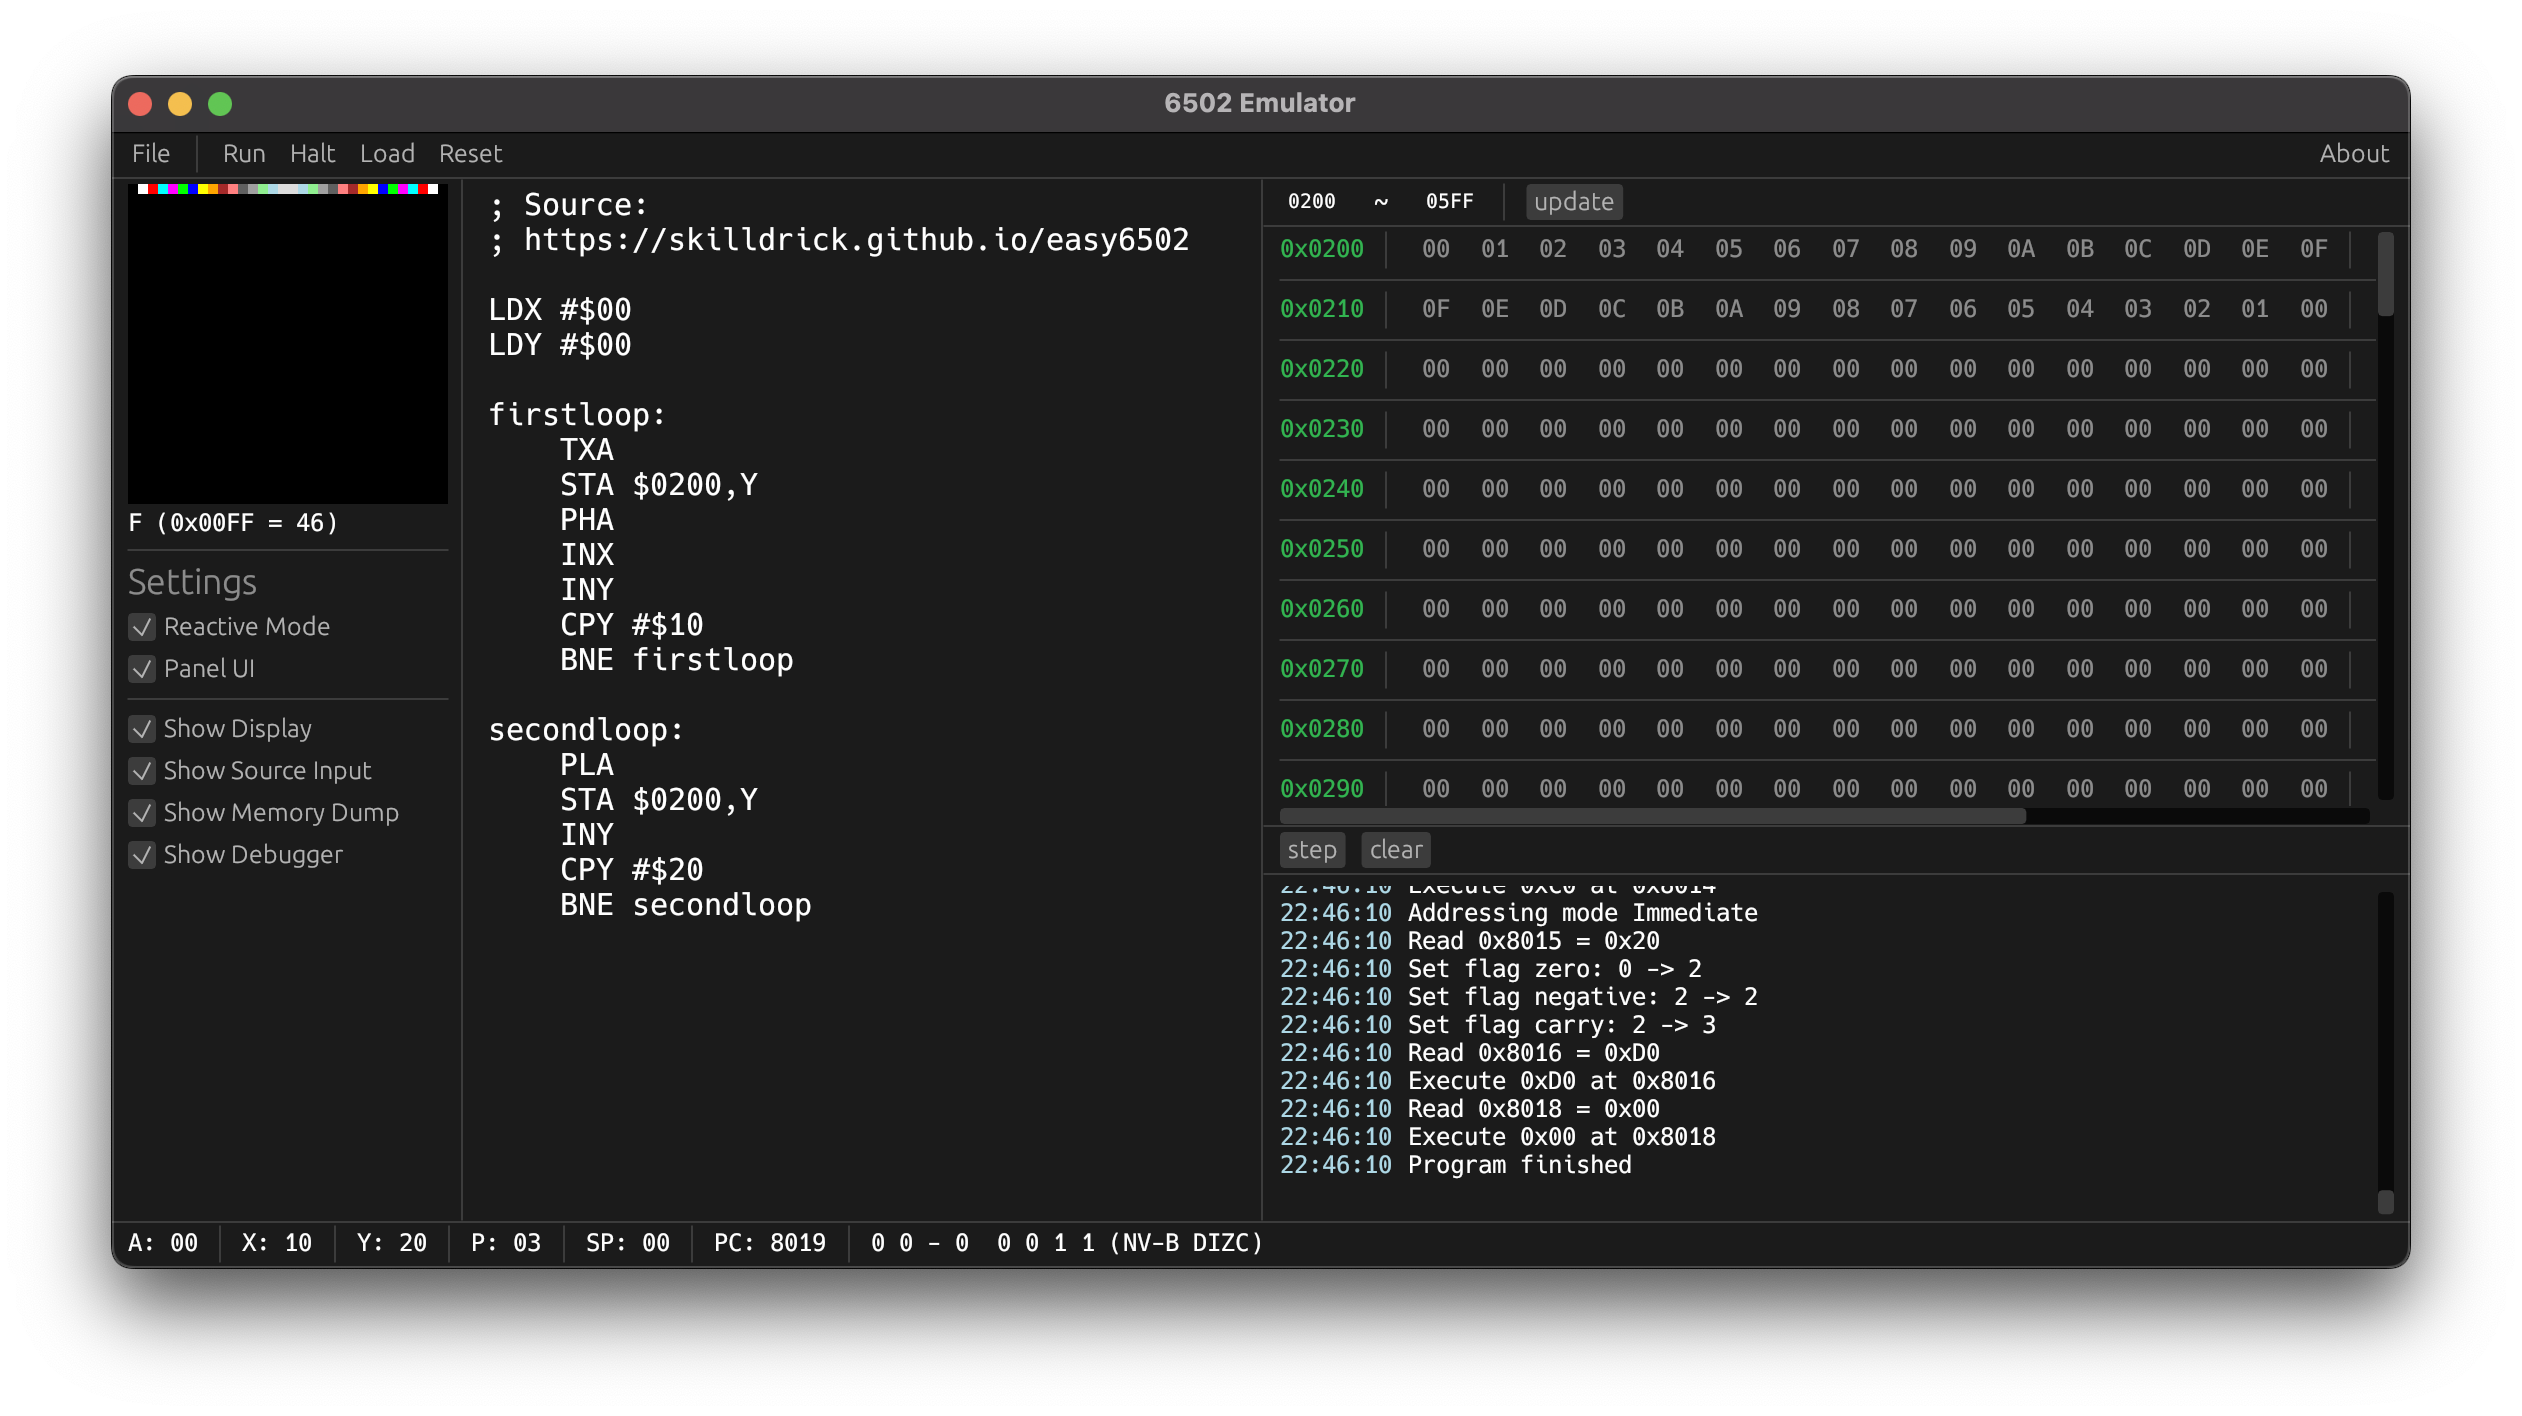Click the memory dump vertical scrollbar
Image resolution: width=2522 pixels, height=1416 pixels.
2385,275
